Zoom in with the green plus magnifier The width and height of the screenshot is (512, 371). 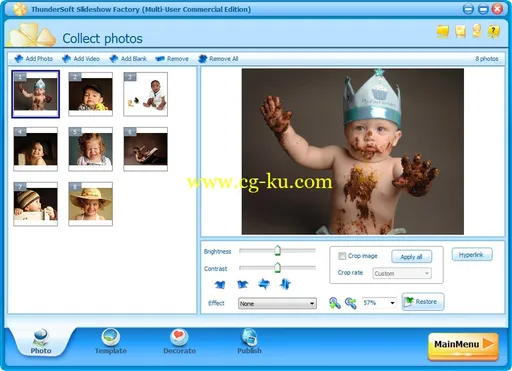pyautogui.click(x=334, y=303)
